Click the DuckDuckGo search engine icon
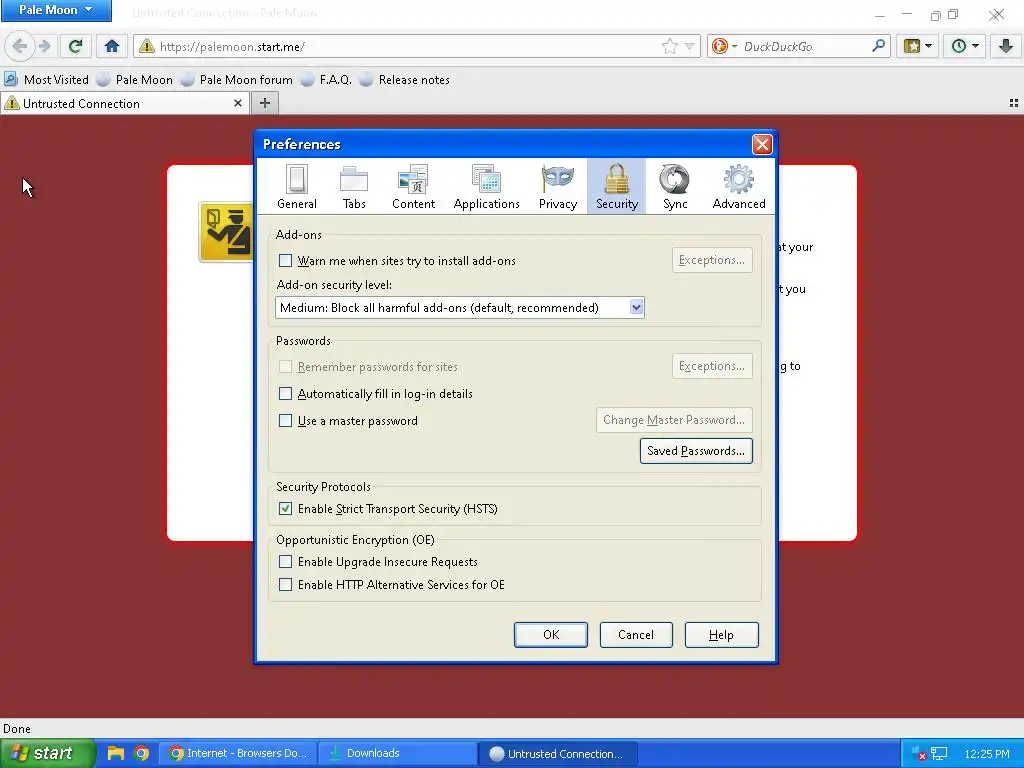Viewport: 1024px width, 768px height. point(720,46)
